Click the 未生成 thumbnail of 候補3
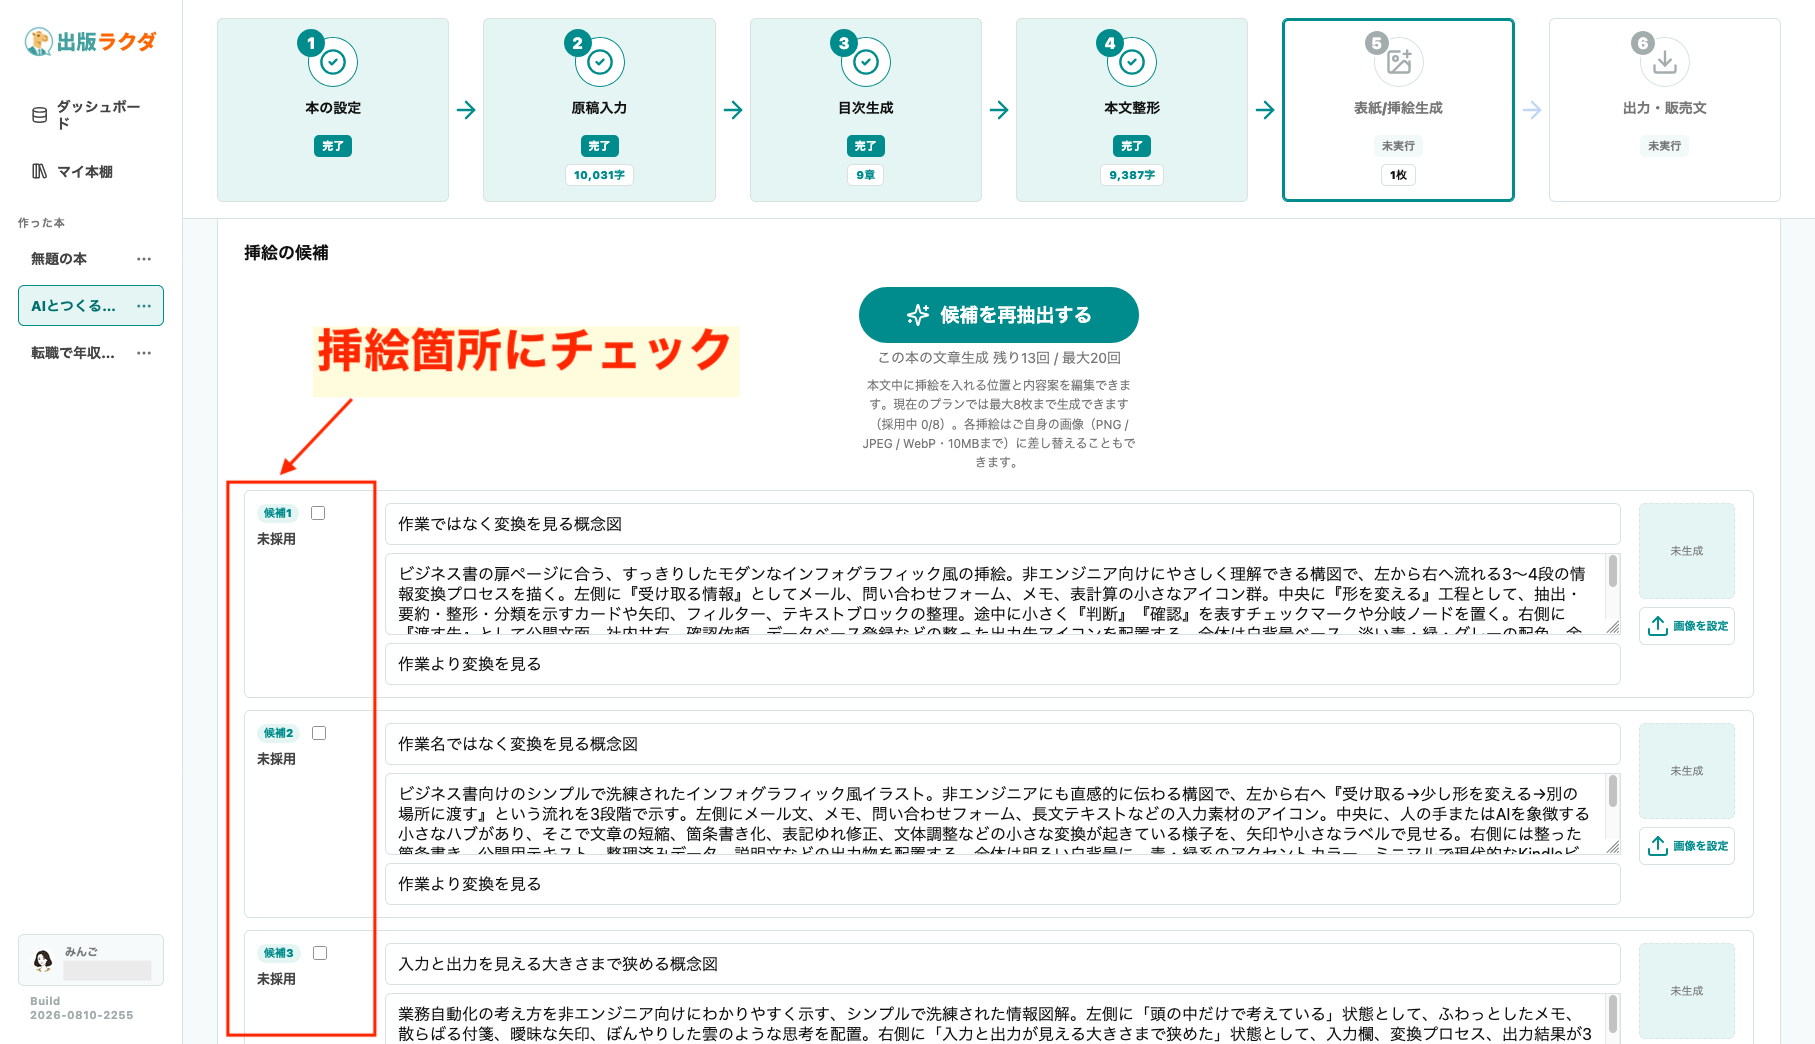This screenshot has width=1815, height=1044. (1687, 991)
